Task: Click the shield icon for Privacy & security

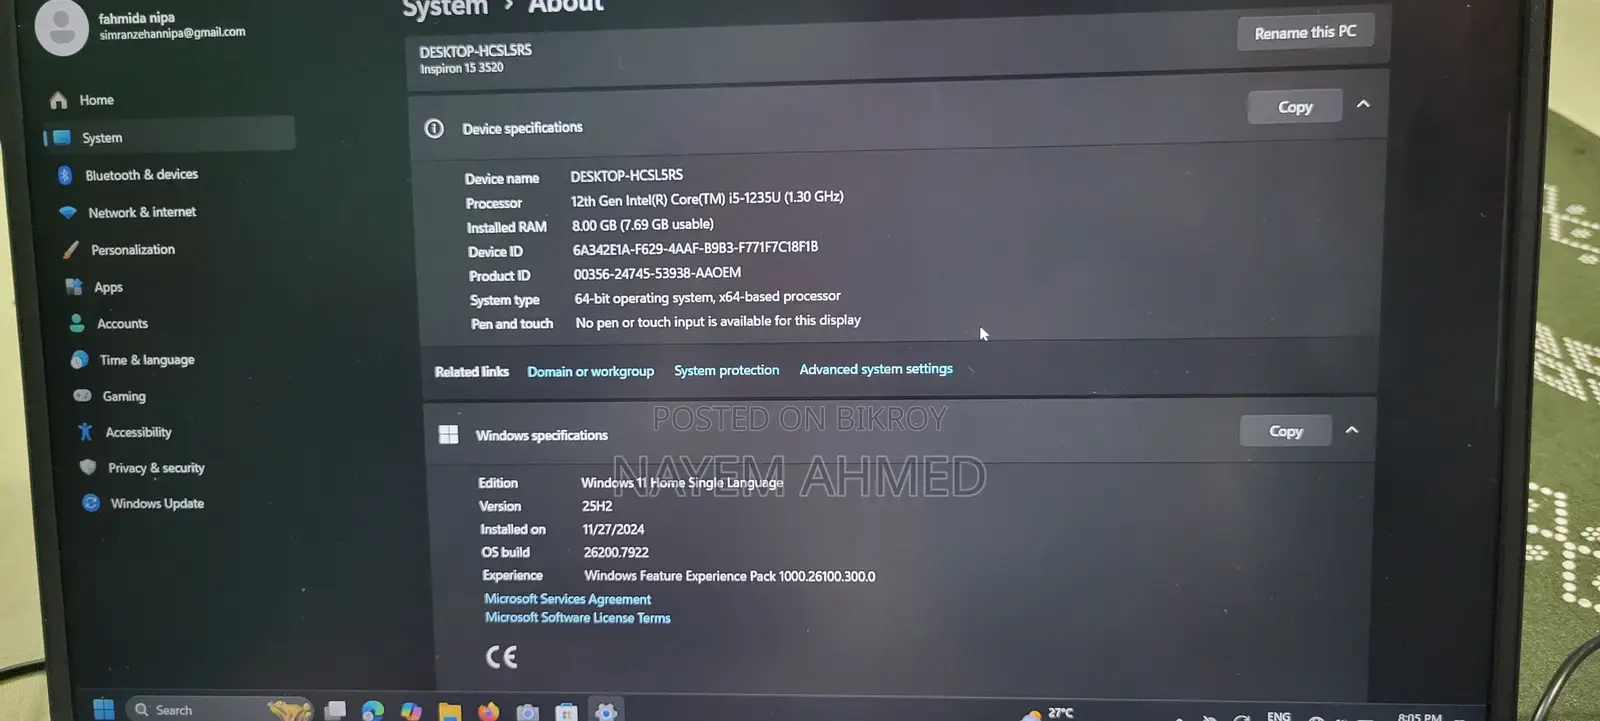Action: [x=88, y=467]
